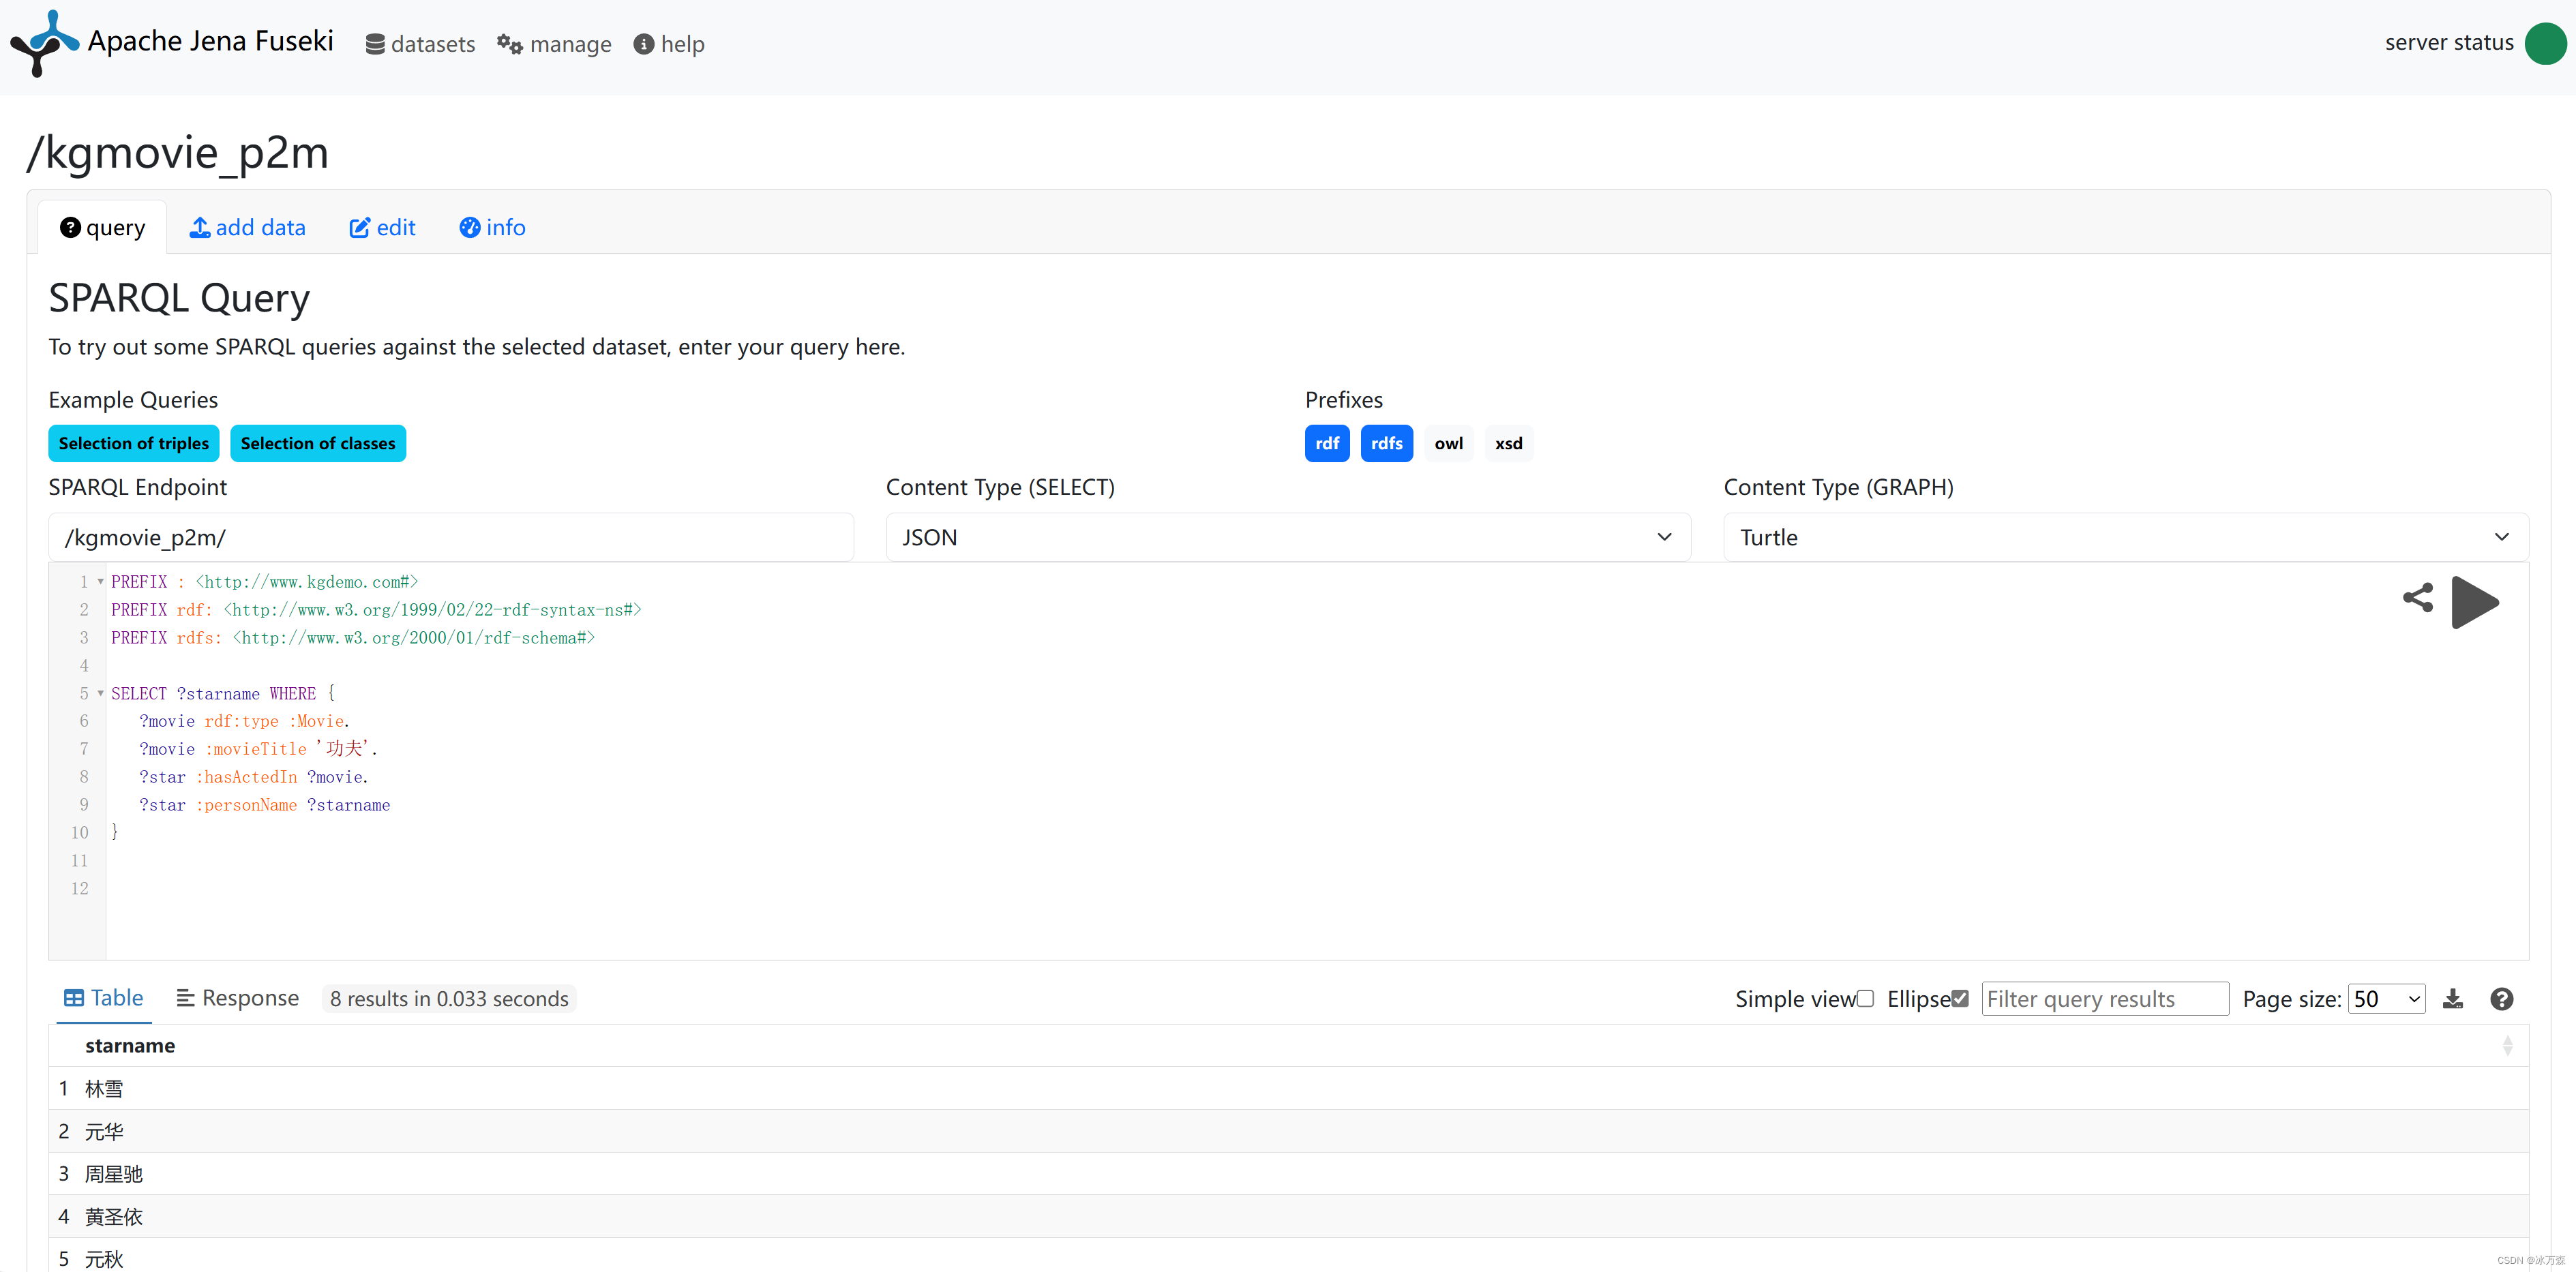2576x1272 pixels.
Task: Open datasets from the navigation bar
Action: coord(420,44)
